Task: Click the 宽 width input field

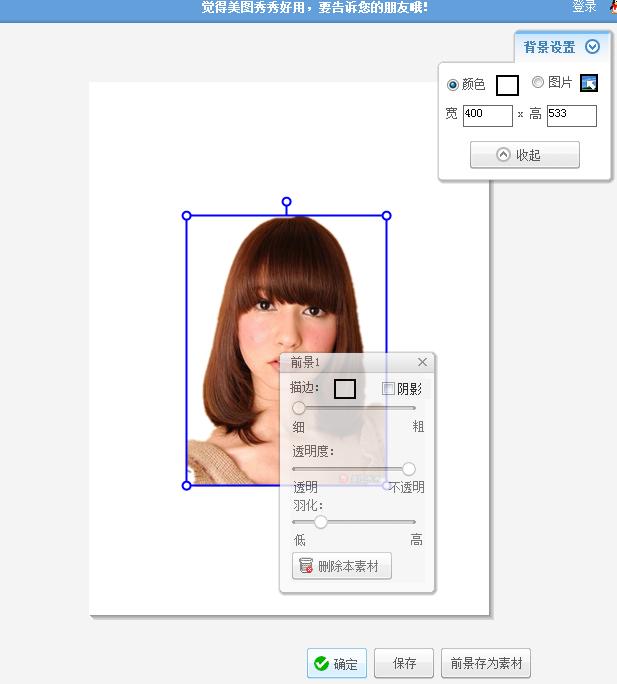Action: click(487, 115)
